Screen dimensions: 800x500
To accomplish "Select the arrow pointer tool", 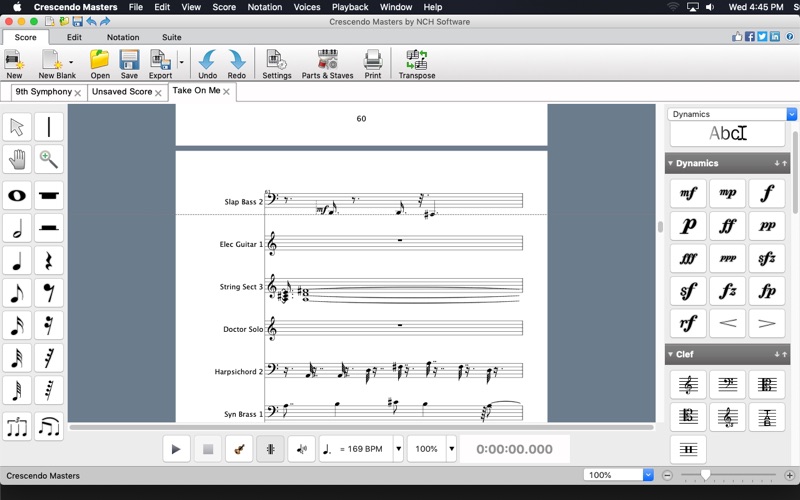I will (17, 127).
